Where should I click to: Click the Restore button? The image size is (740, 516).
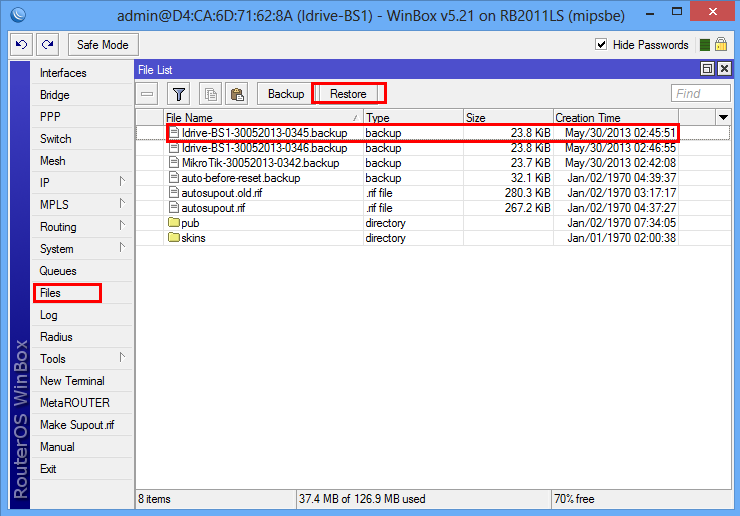coord(348,94)
